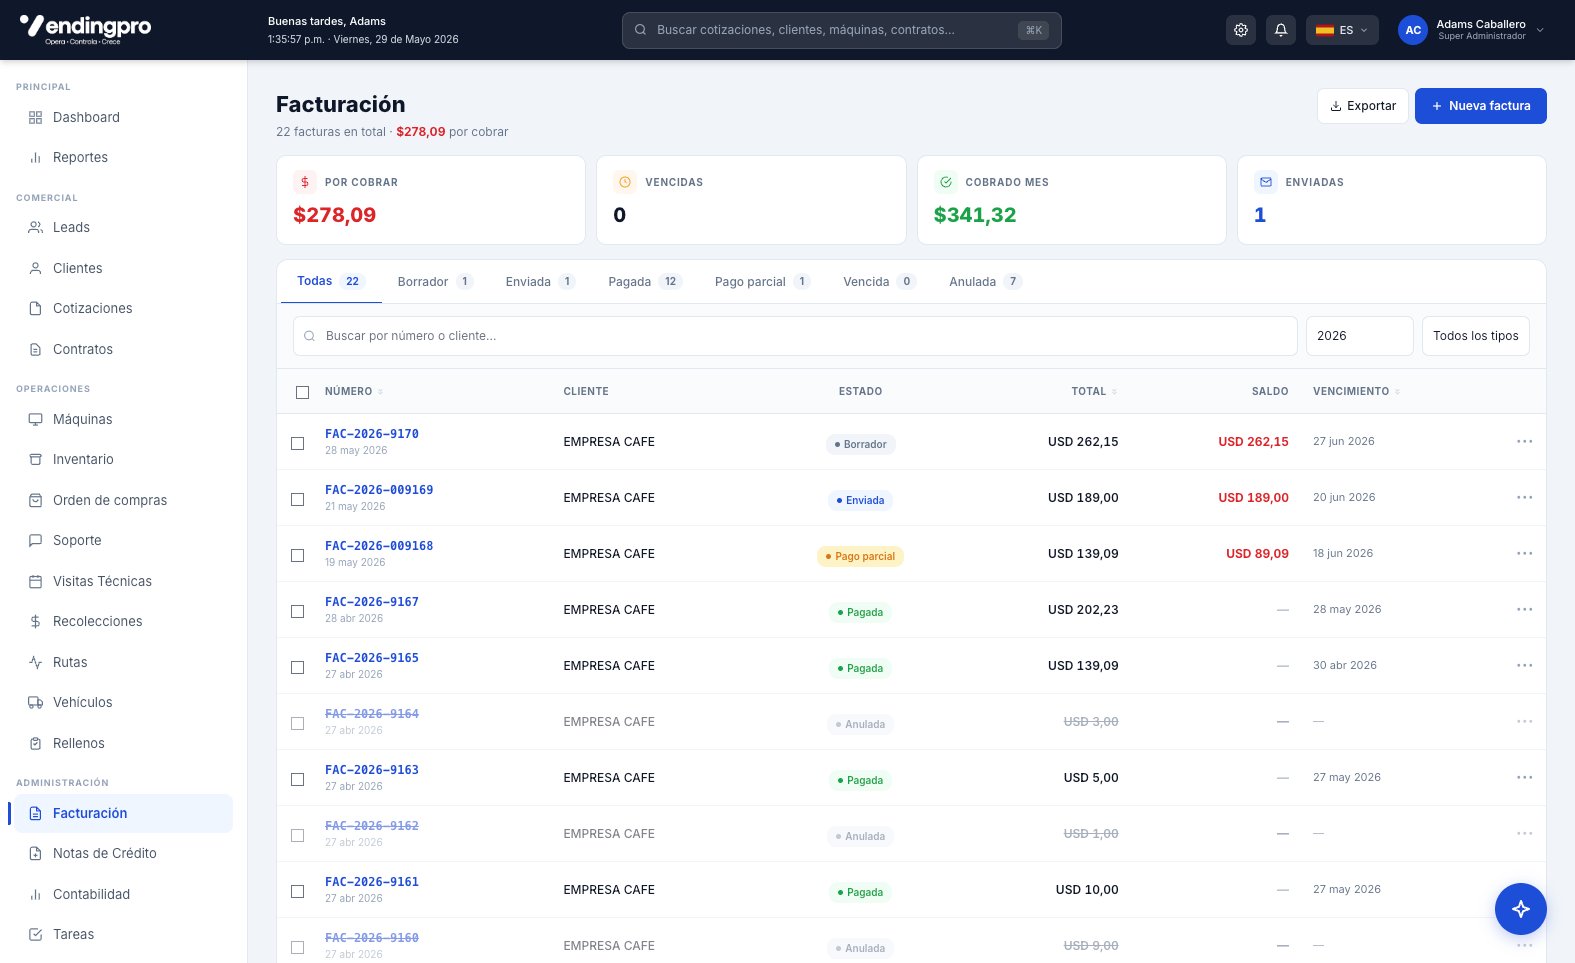Open row actions for FAC-2026-009169

coord(1524,497)
